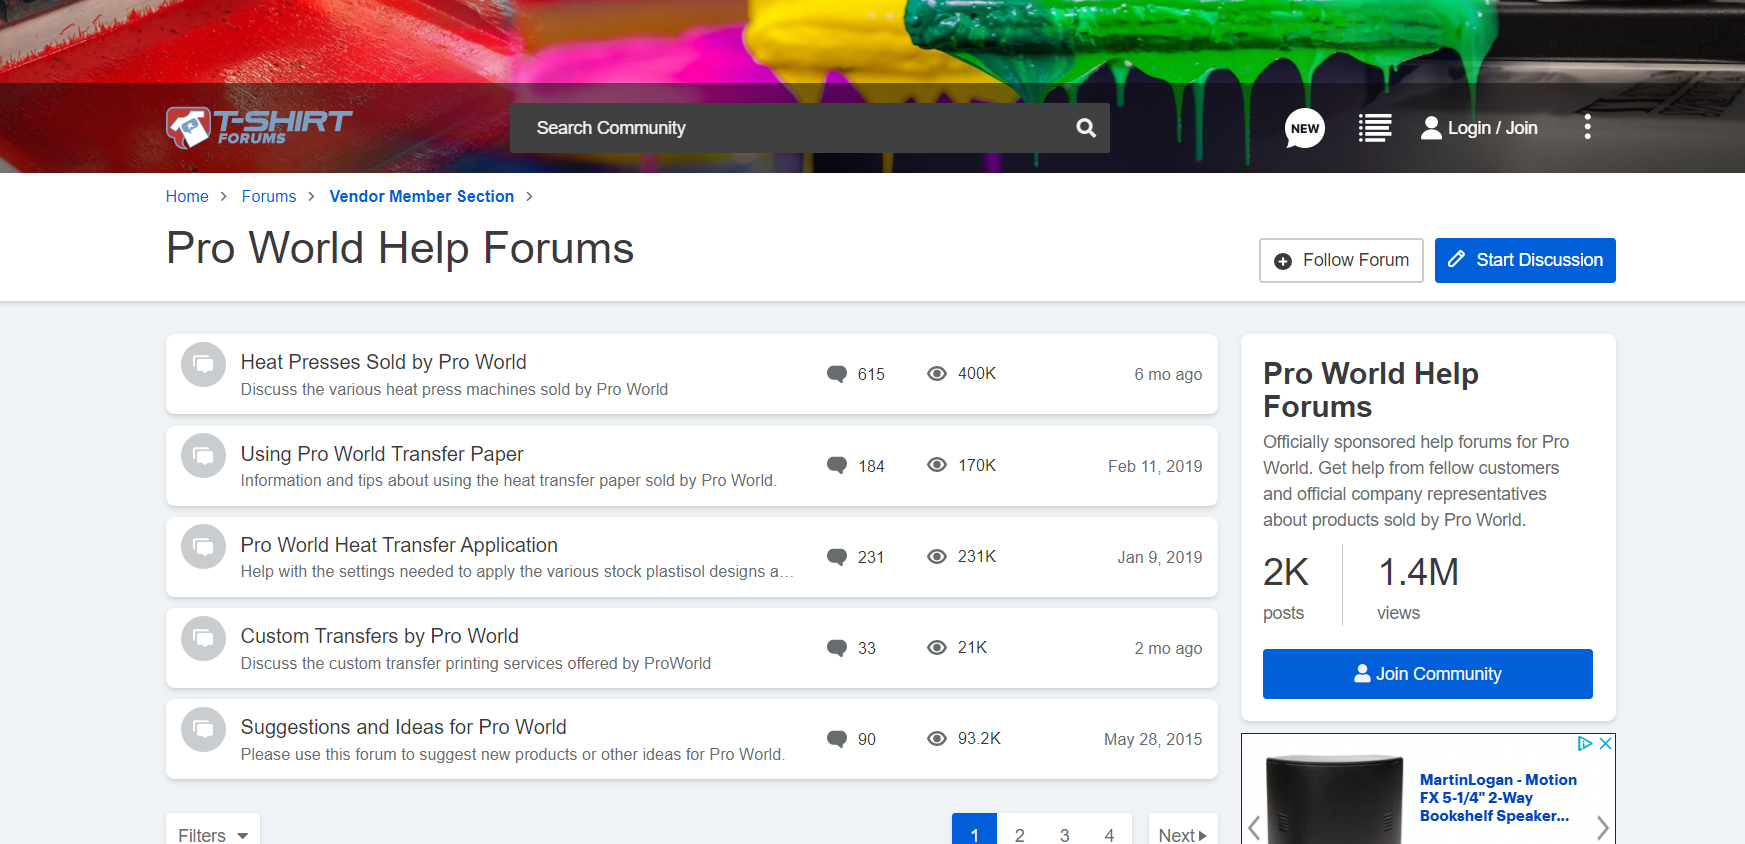Expand the Filters dropdown
This screenshot has height=844, width=1745.
tap(213, 833)
